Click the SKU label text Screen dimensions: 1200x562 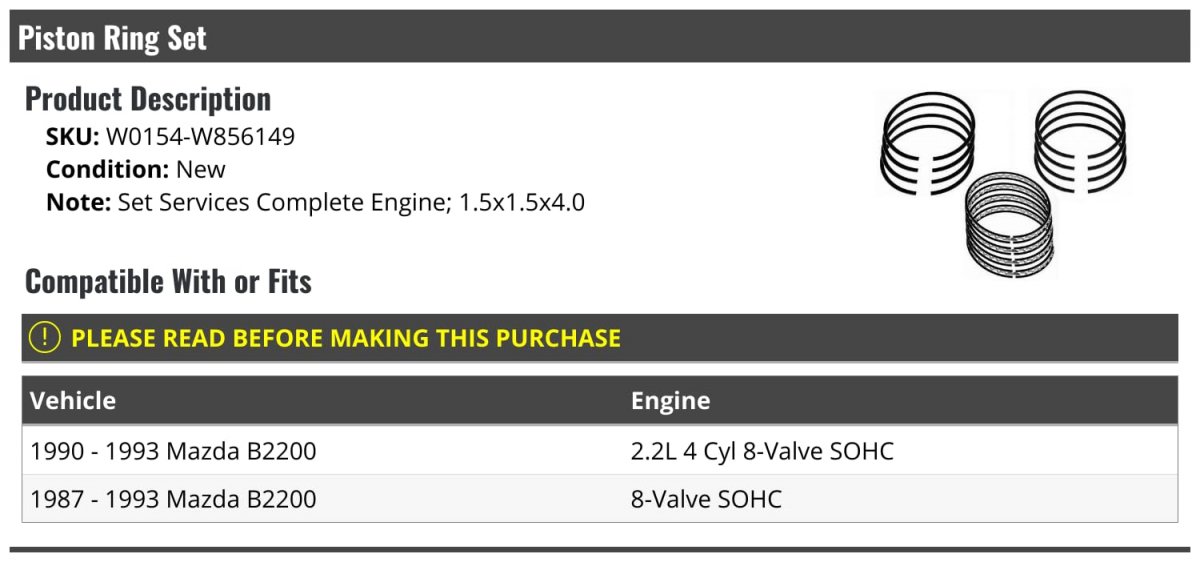pyautogui.click(x=72, y=137)
